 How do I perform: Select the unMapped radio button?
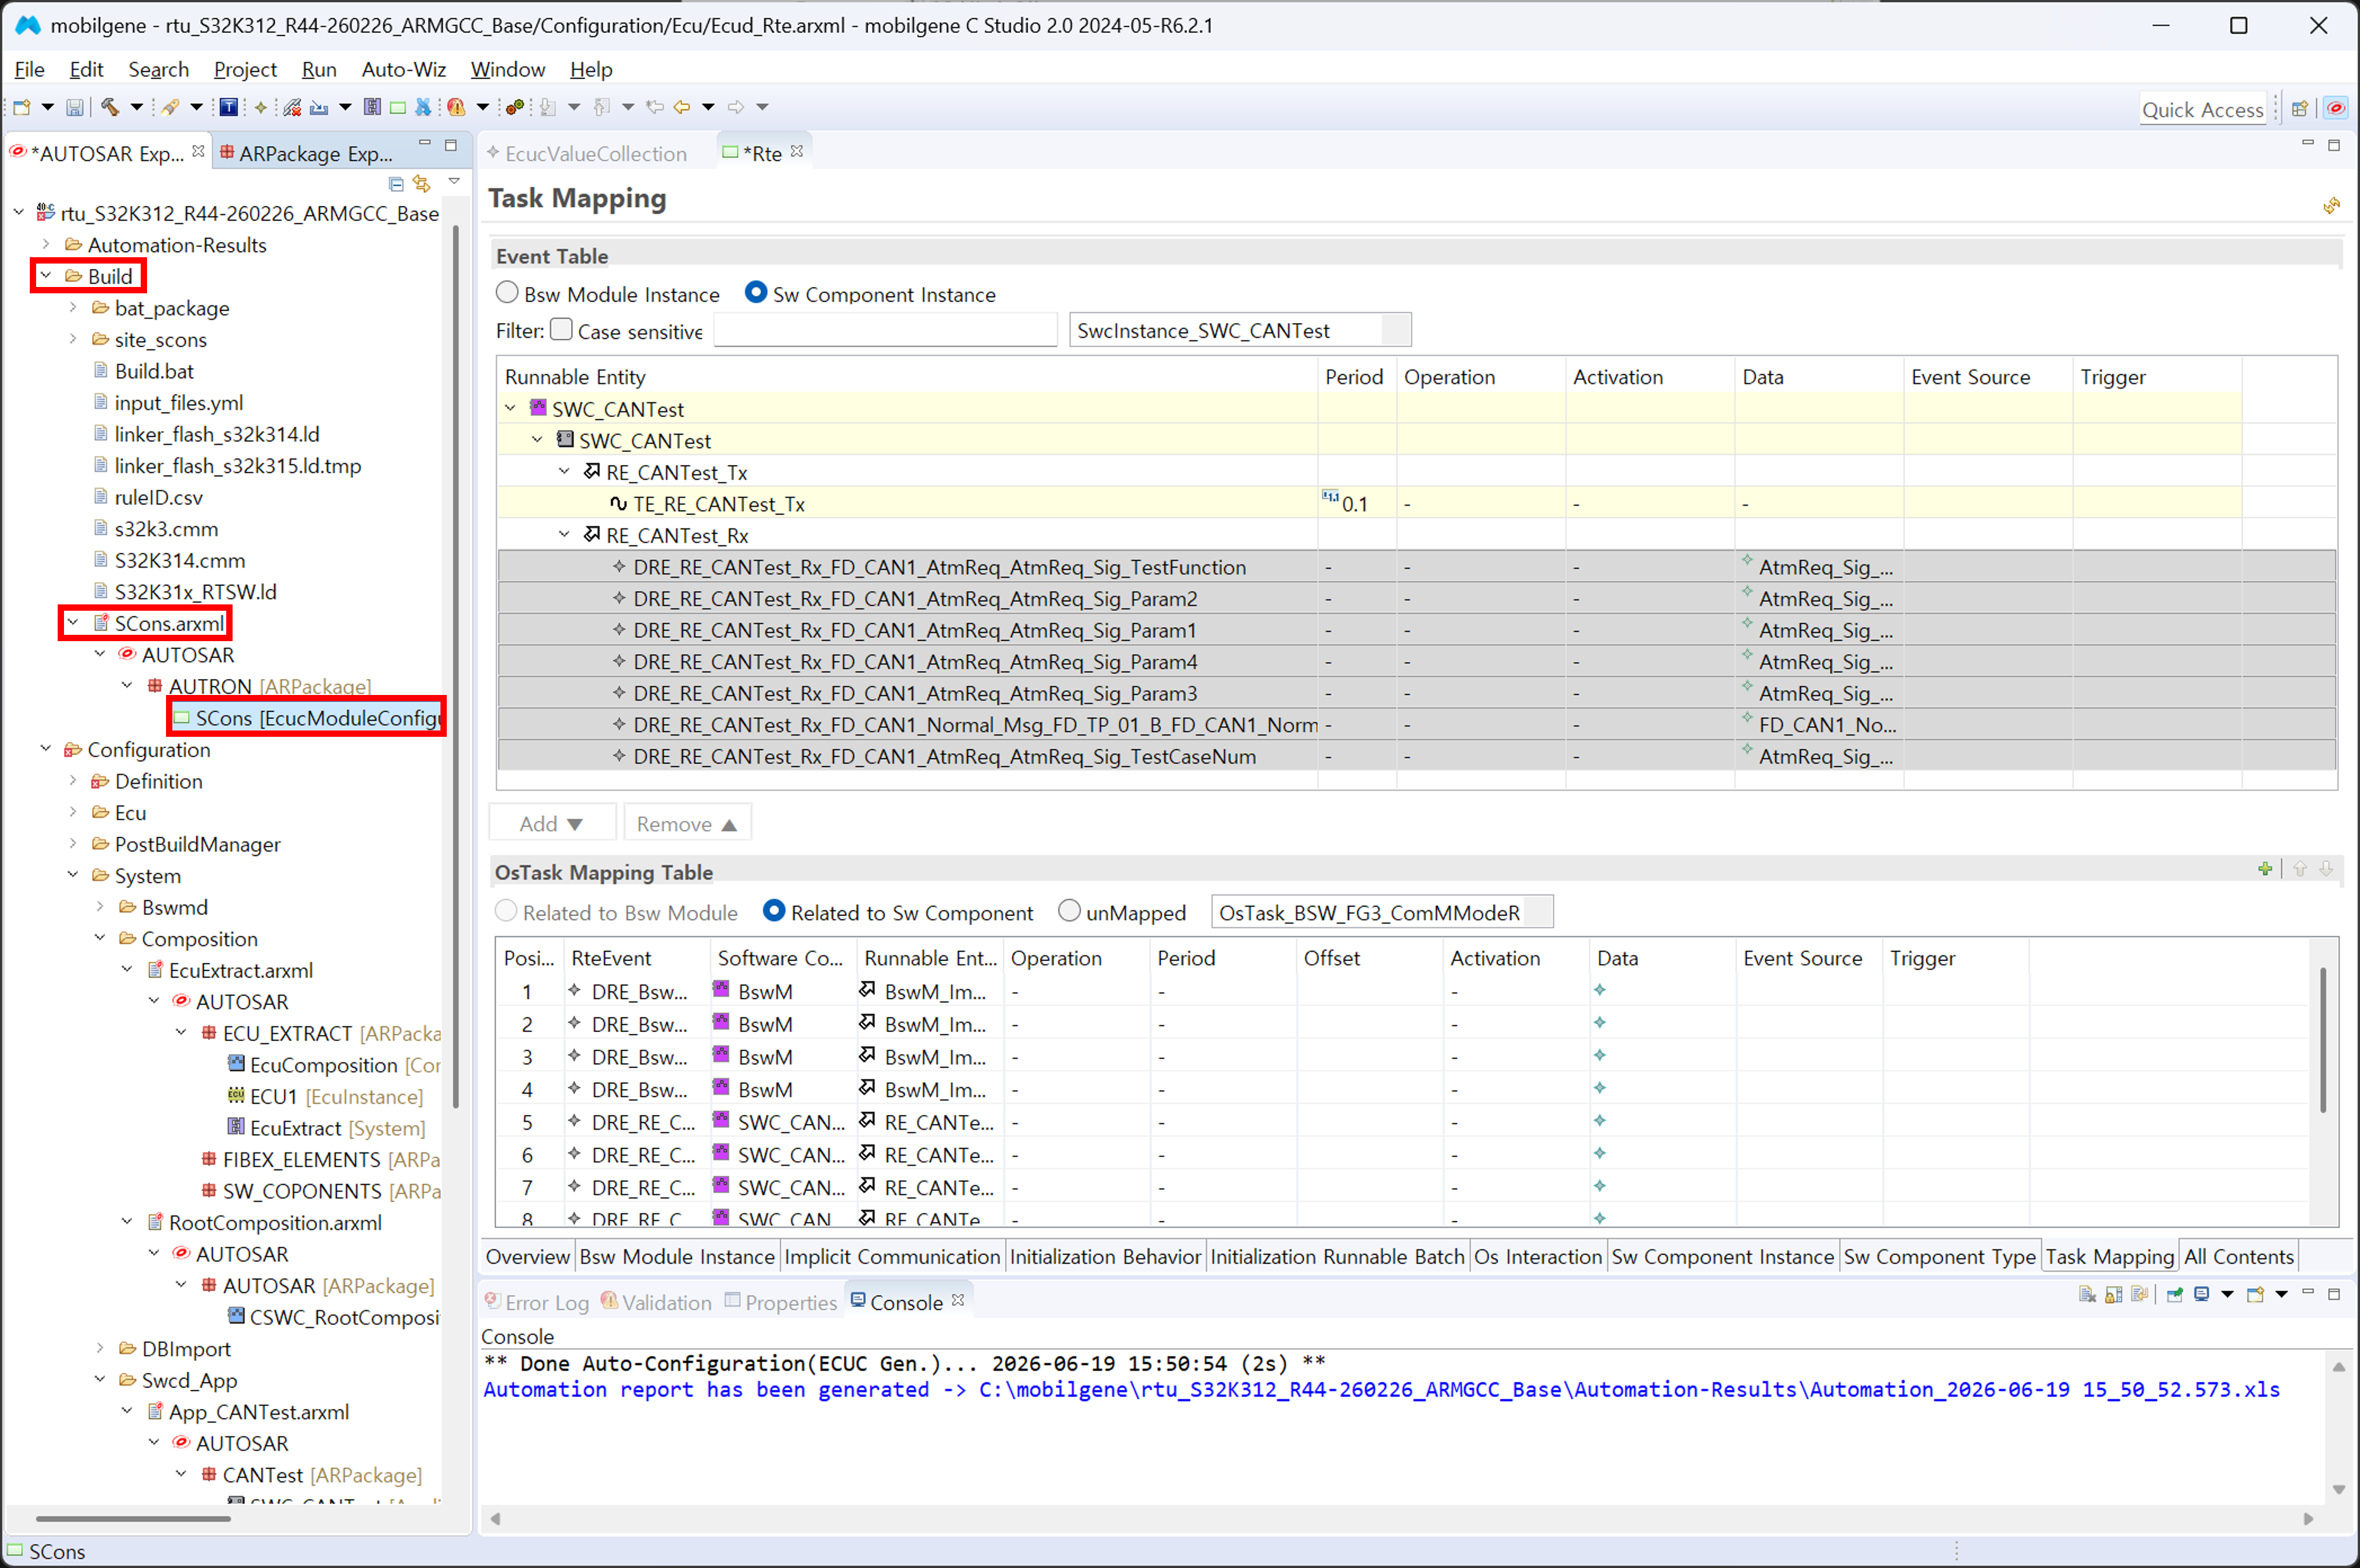(1069, 912)
